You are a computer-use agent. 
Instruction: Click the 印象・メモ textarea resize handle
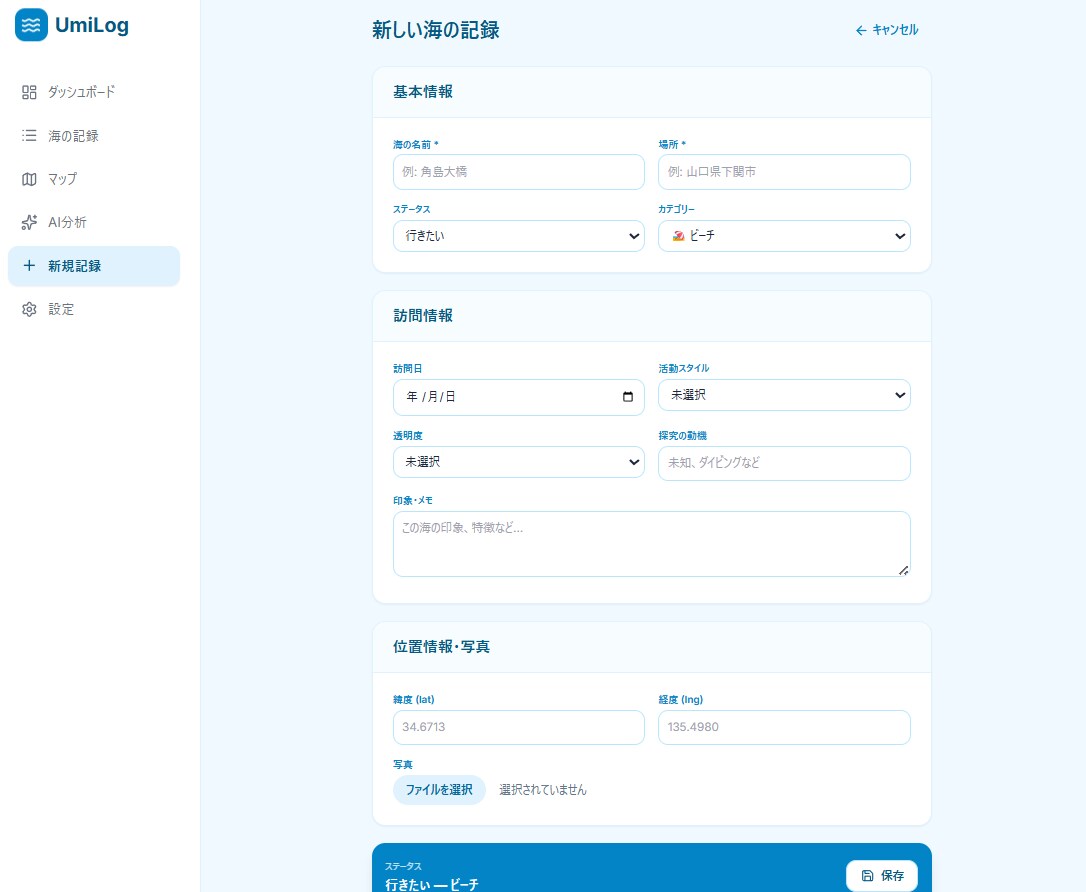coord(903,570)
